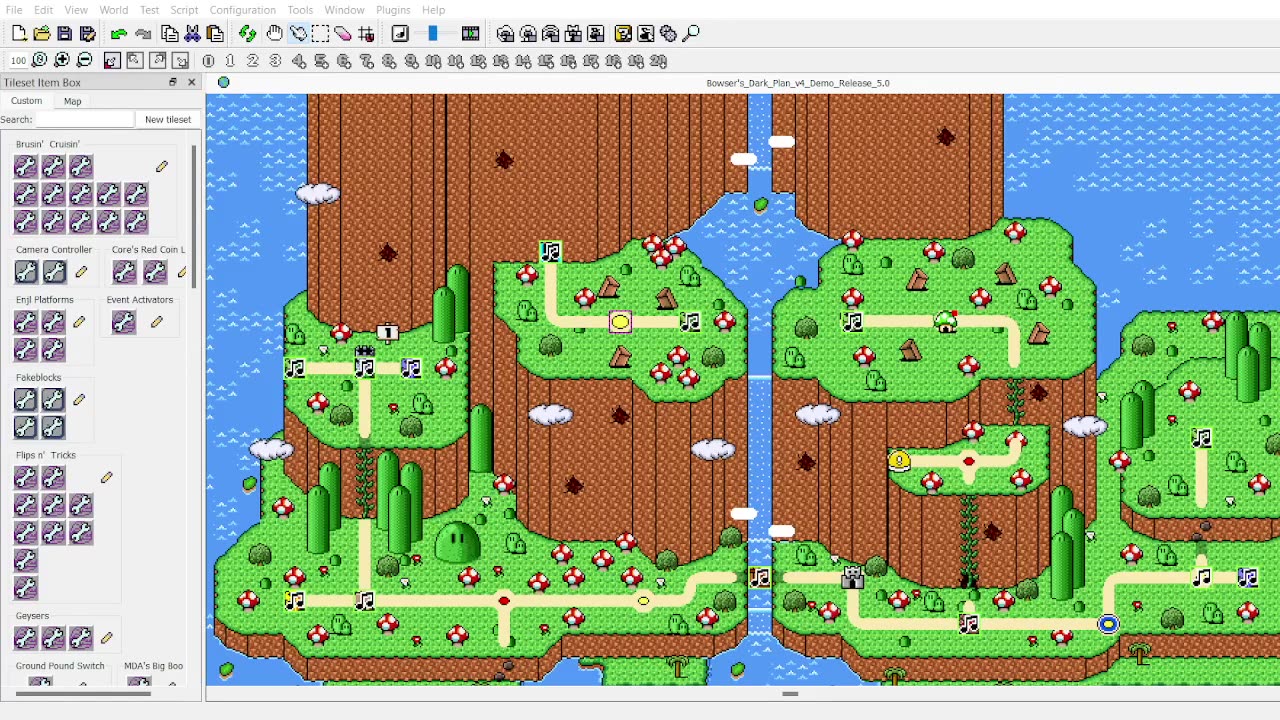Click the Save As icon

(x=87, y=34)
